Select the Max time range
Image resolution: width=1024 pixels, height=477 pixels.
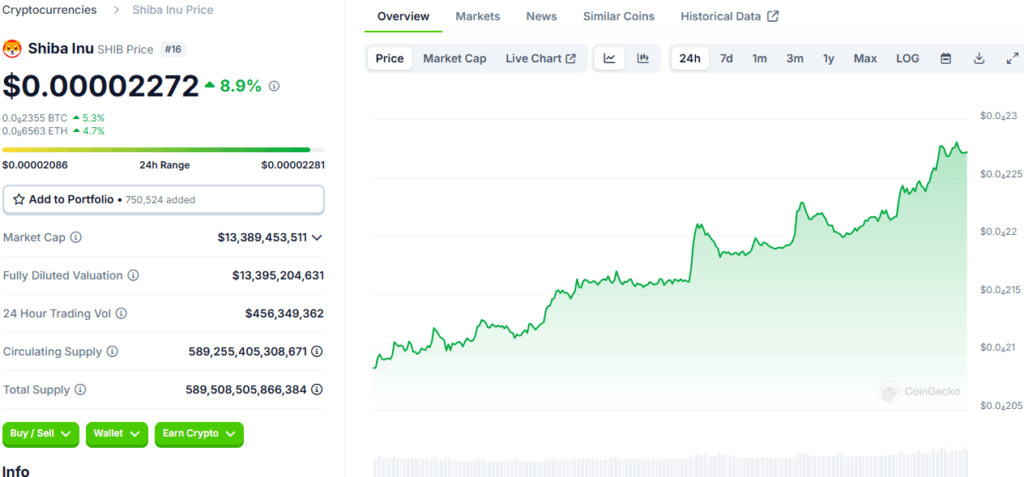tap(865, 59)
